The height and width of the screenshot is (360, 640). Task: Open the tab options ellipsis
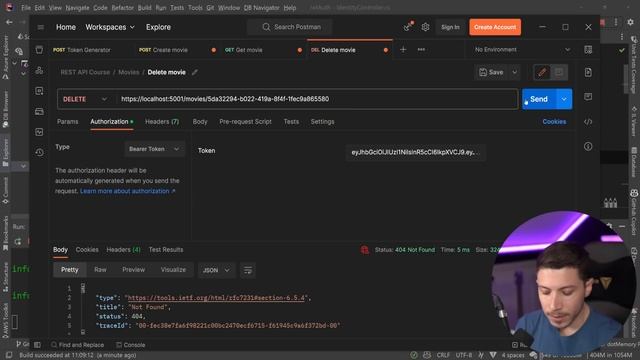pyautogui.click(x=421, y=50)
